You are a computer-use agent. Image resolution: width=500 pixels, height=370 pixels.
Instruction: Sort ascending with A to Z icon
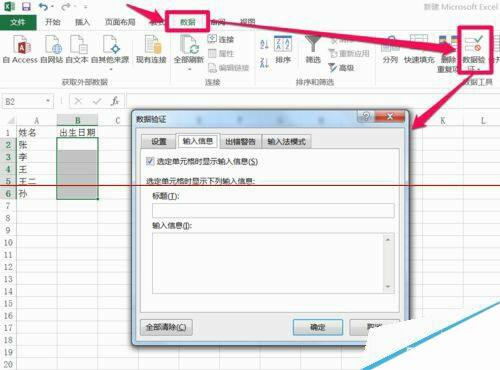coord(264,44)
